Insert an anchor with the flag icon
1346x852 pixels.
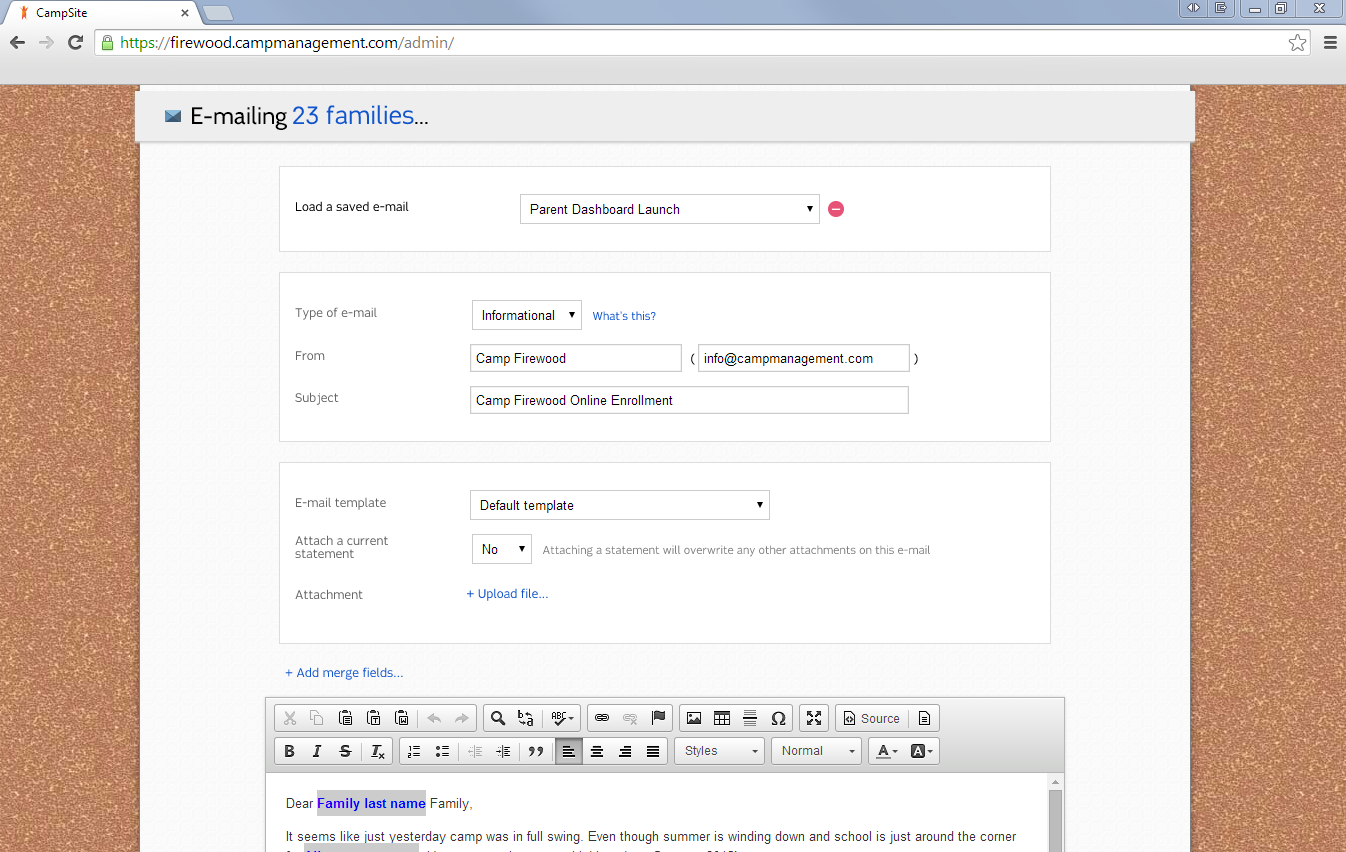click(658, 718)
